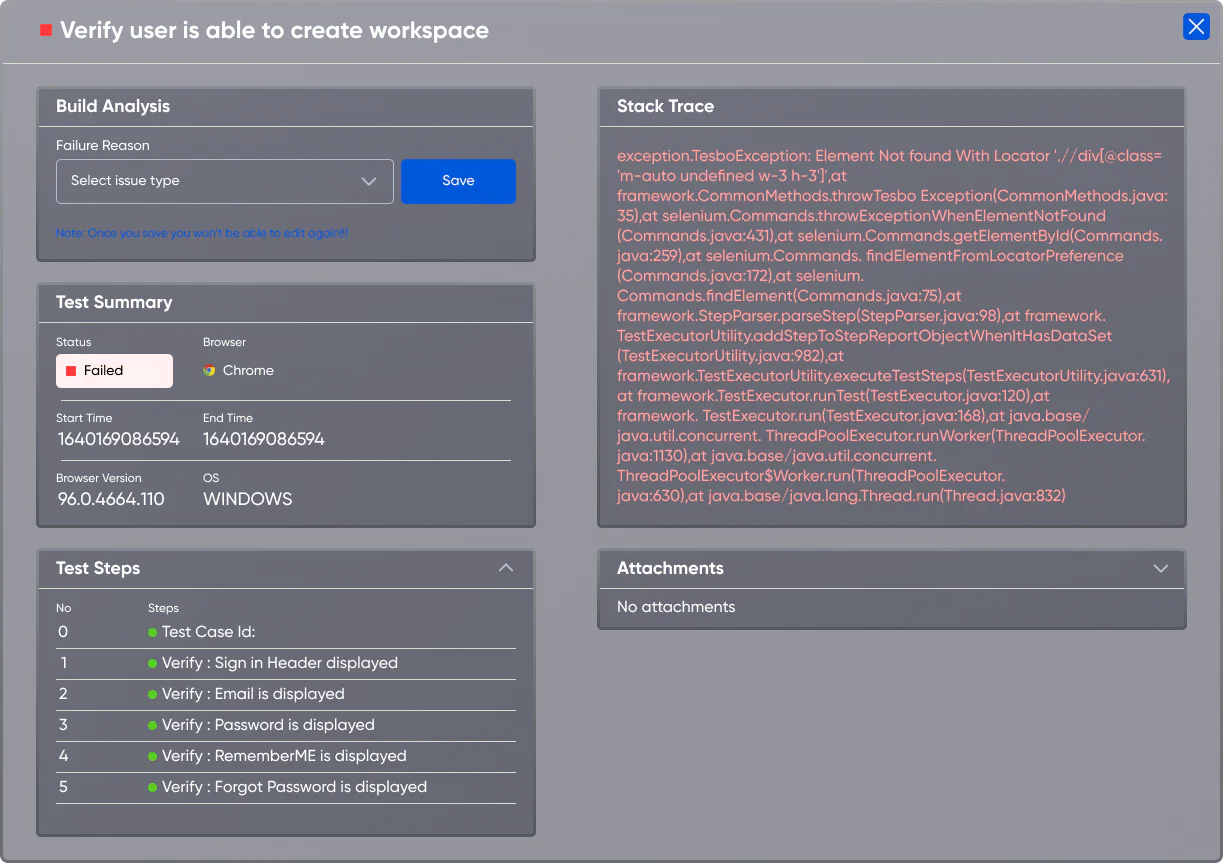
Task: Click the note about saving being uneditable
Action: pyautogui.click(x=202, y=233)
